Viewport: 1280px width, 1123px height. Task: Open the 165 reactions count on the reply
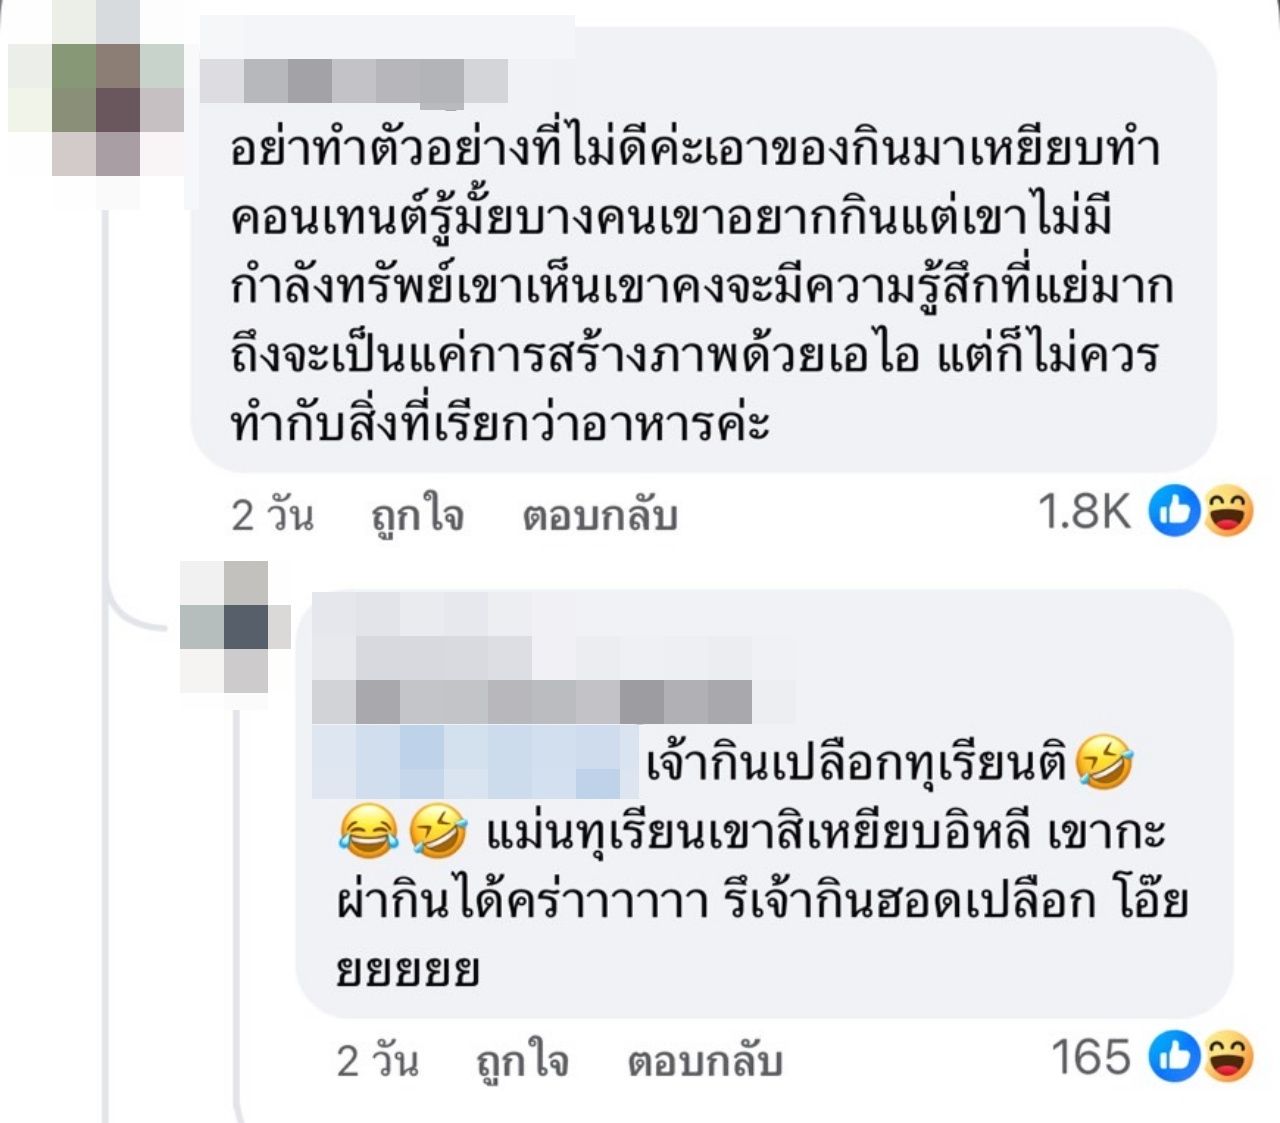pos(1091,1057)
